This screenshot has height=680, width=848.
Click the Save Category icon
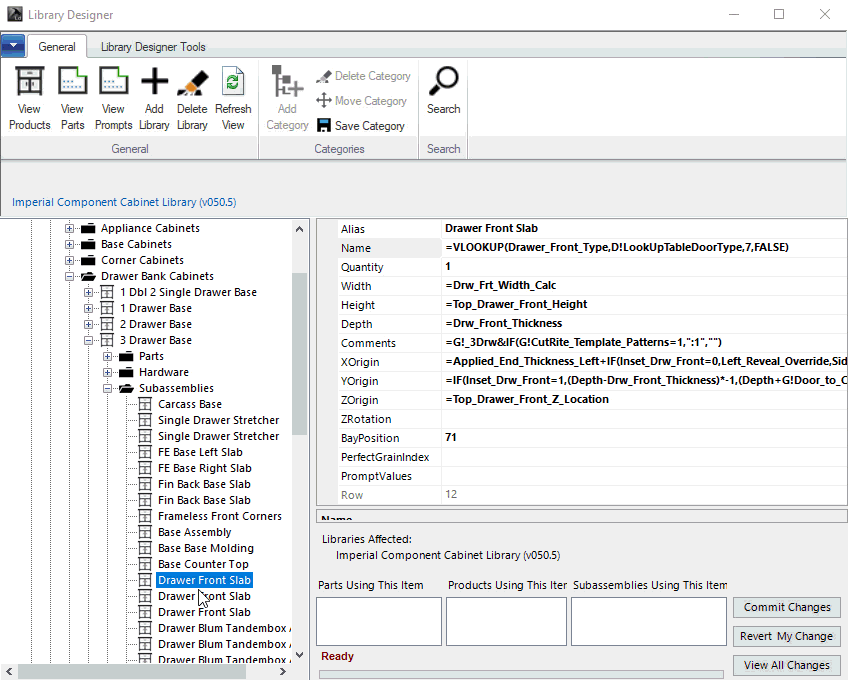tap(324, 126)
